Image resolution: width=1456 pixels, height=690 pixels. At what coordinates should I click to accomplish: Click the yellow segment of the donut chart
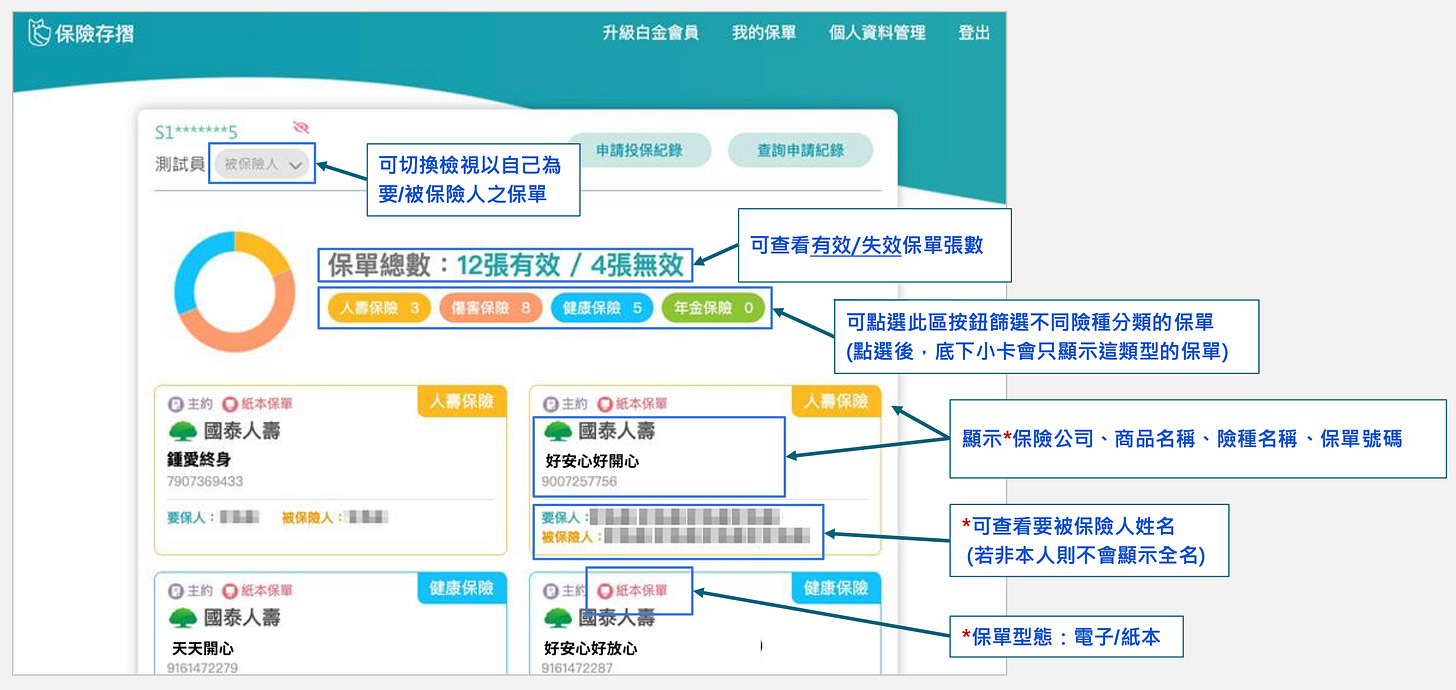(260, 248)
